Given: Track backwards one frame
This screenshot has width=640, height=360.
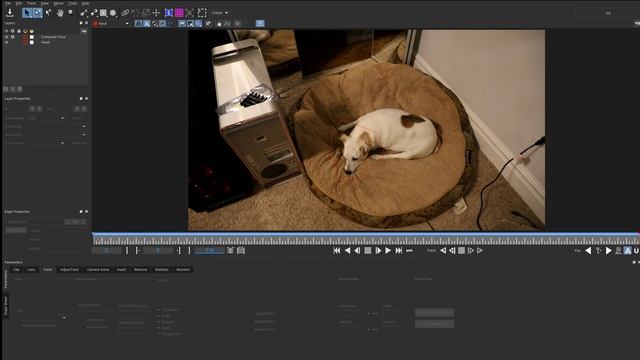Looking at the screenshot, I should click(x=452, y=251).
